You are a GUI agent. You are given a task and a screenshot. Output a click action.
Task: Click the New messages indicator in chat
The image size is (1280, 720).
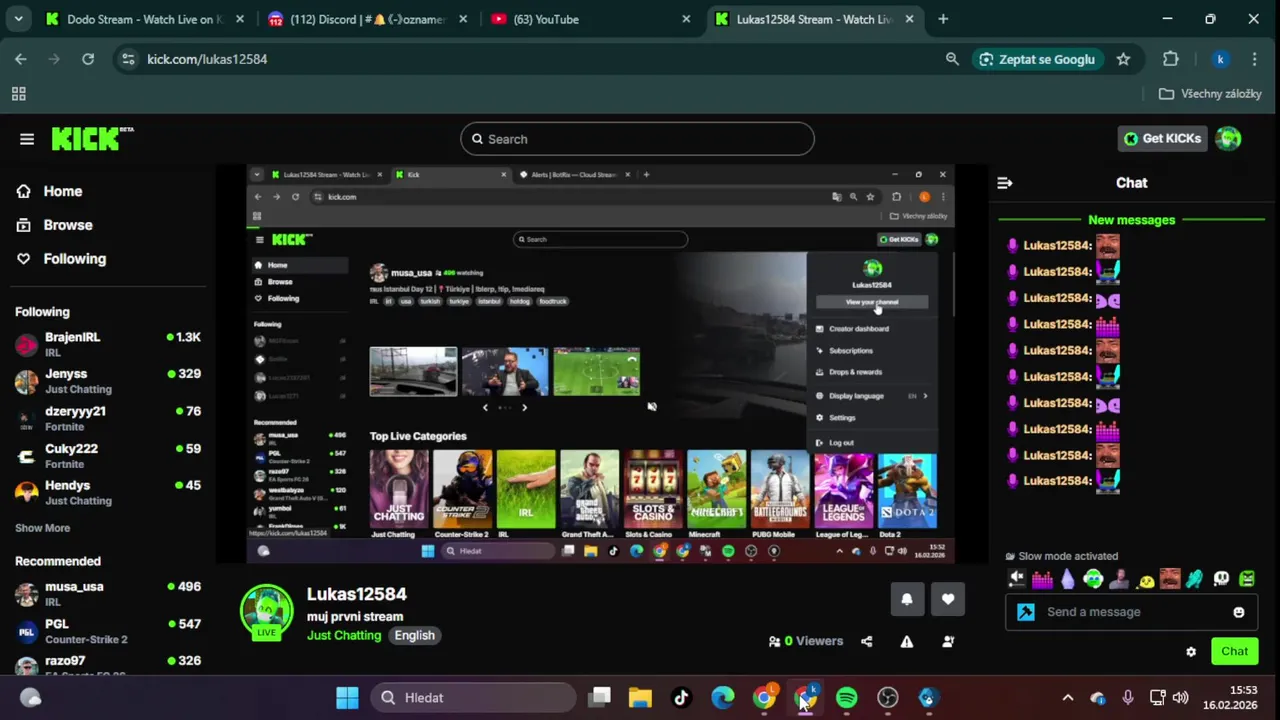[1131, 220]
